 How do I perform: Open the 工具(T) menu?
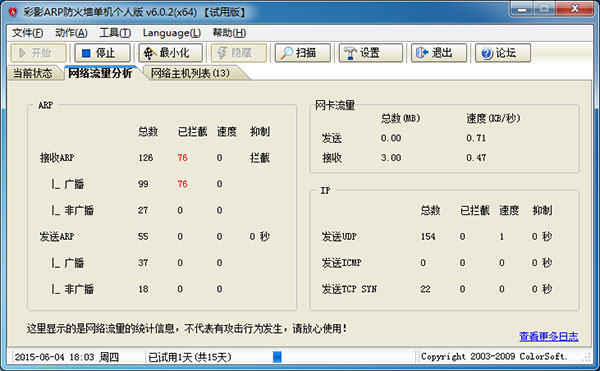tap(115, 33)
